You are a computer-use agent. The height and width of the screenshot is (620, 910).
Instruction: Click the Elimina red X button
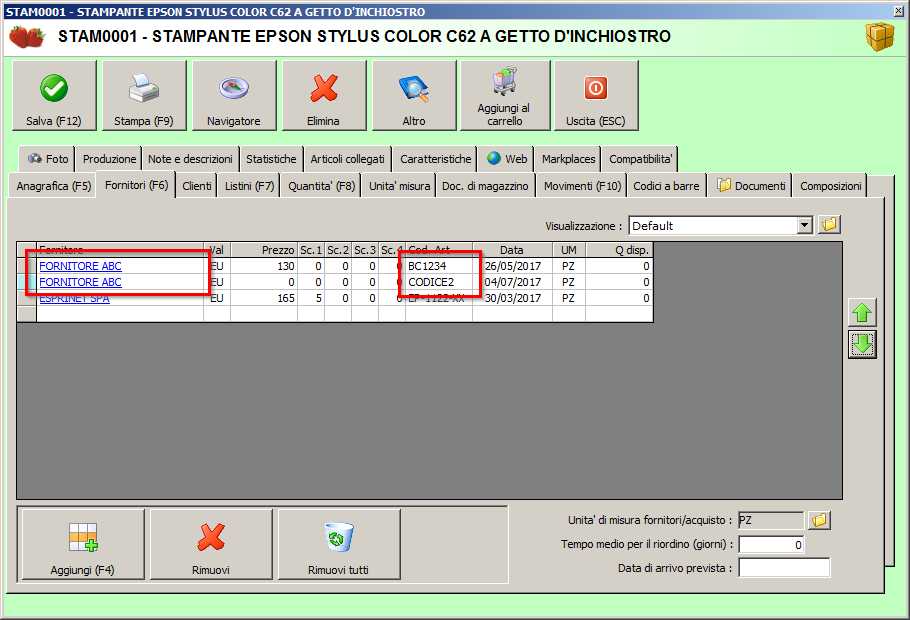324,96
